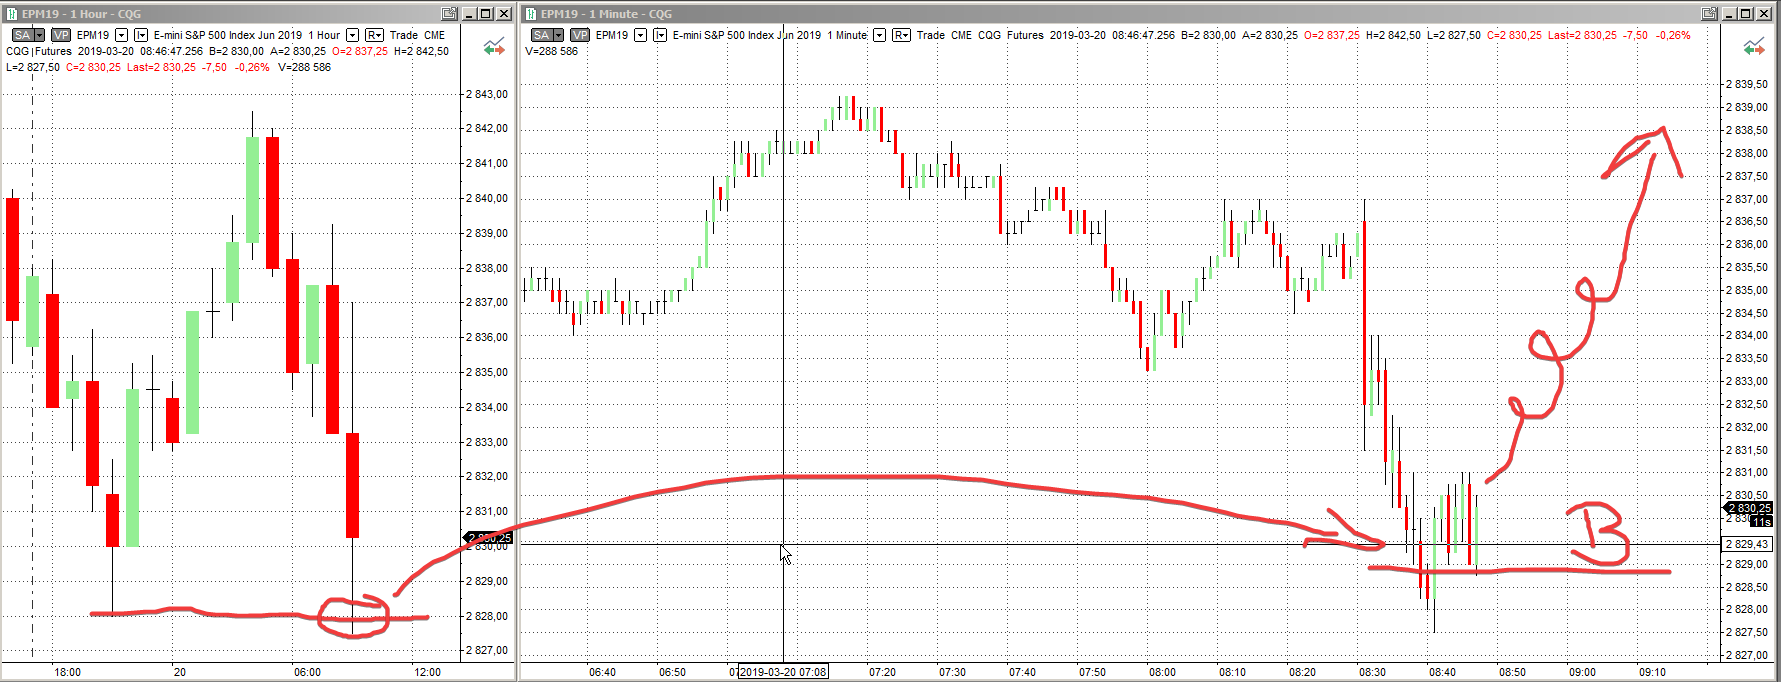Open the R dropdown in 1 Hour chart

click(374, 35)
